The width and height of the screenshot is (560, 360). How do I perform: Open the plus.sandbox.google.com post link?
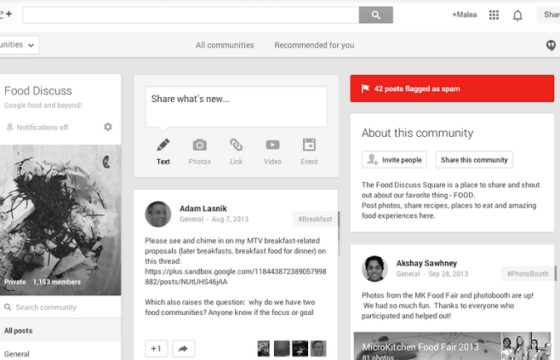pos(235,276)
